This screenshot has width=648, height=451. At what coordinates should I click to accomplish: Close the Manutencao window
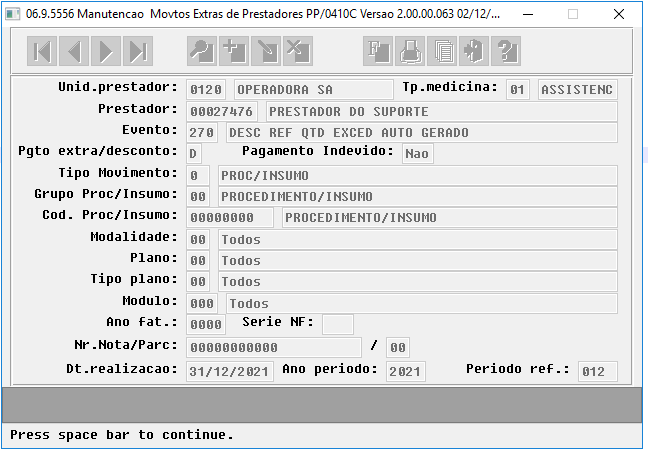[x=619, y=14]
